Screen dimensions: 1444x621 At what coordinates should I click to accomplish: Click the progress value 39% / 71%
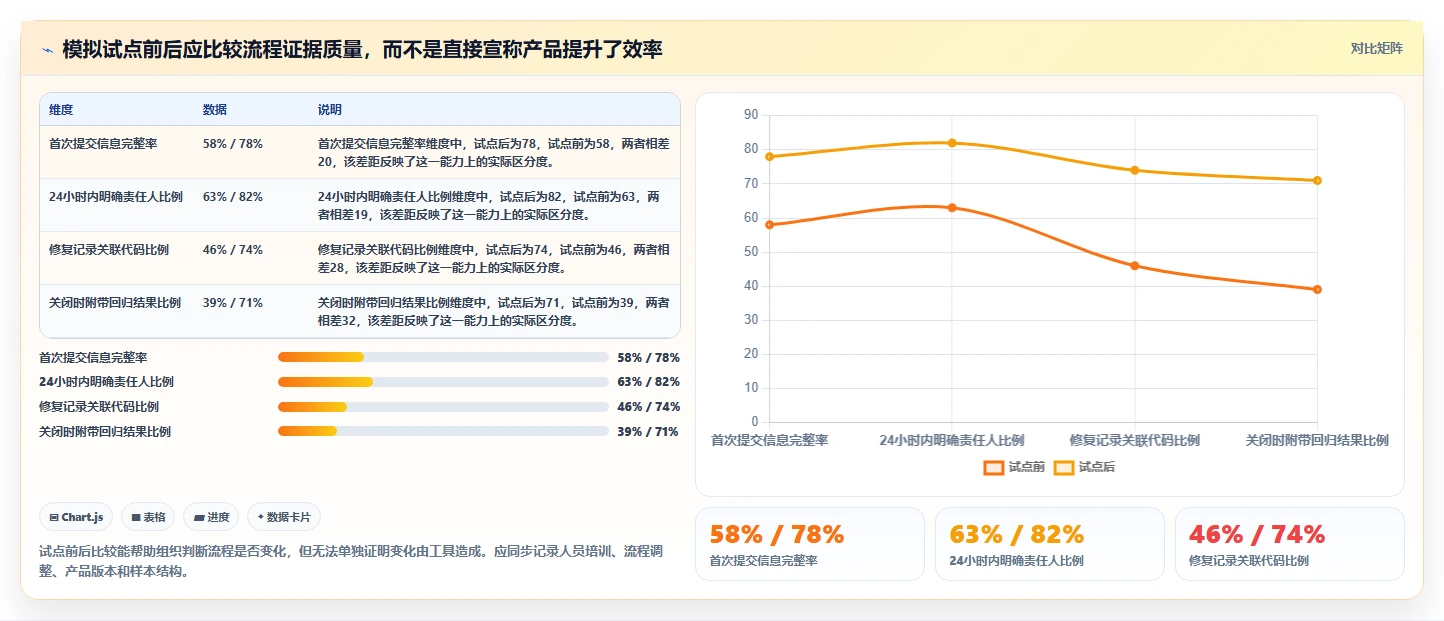(648, 431)
